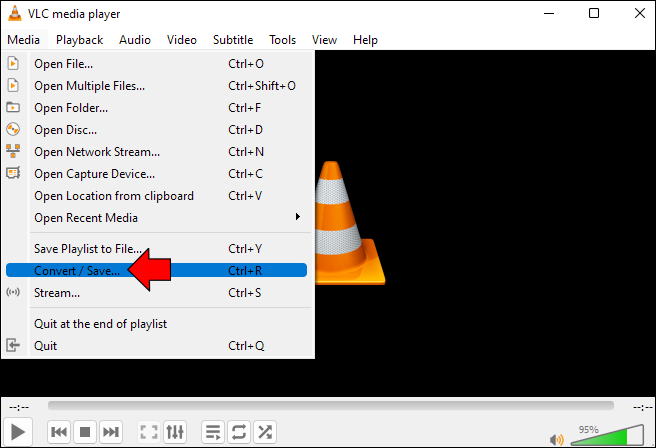Image resolution: width=656 pixels, height=448 pixels.
Task: Select Convert / Save... menu entry
Action: [156, 270]
